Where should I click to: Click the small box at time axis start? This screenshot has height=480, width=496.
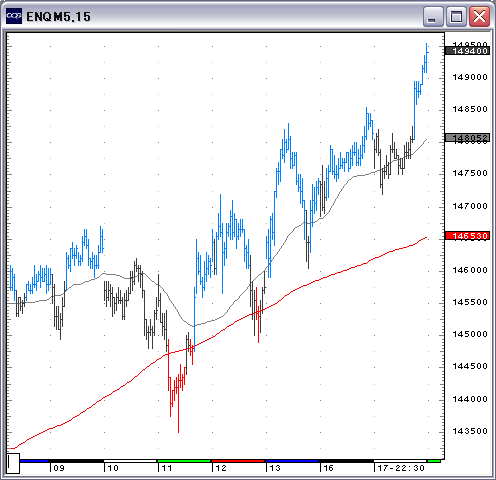(x=13, y=463)
